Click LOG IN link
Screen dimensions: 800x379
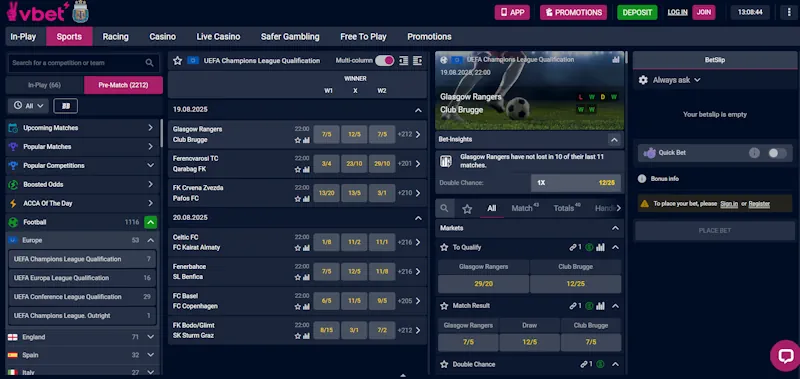678,12
